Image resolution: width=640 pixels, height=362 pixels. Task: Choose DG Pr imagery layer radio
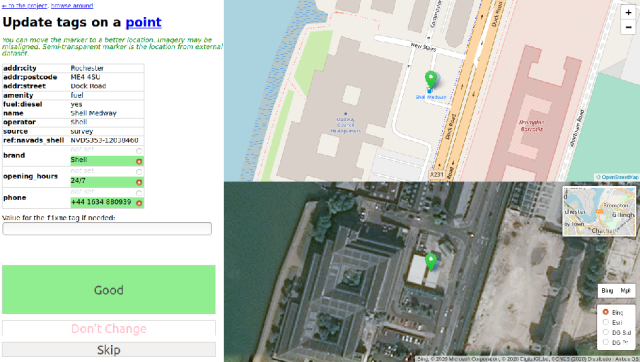(606, 342)
